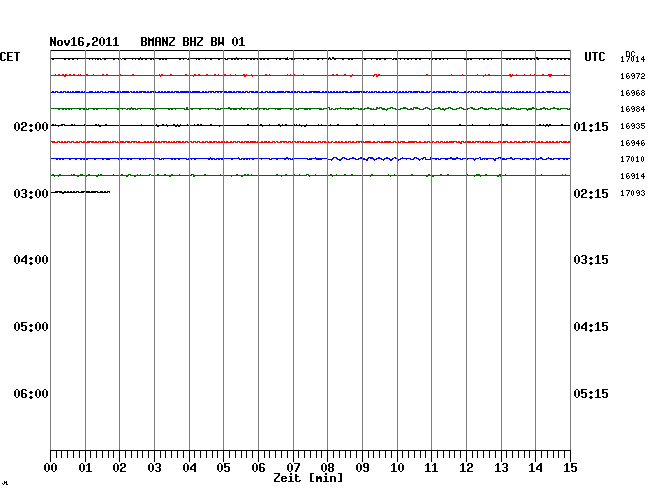This screenshot has height=494, width=650.
Task: Click the 01:15 UTC time label
Action: click(591, 127)
